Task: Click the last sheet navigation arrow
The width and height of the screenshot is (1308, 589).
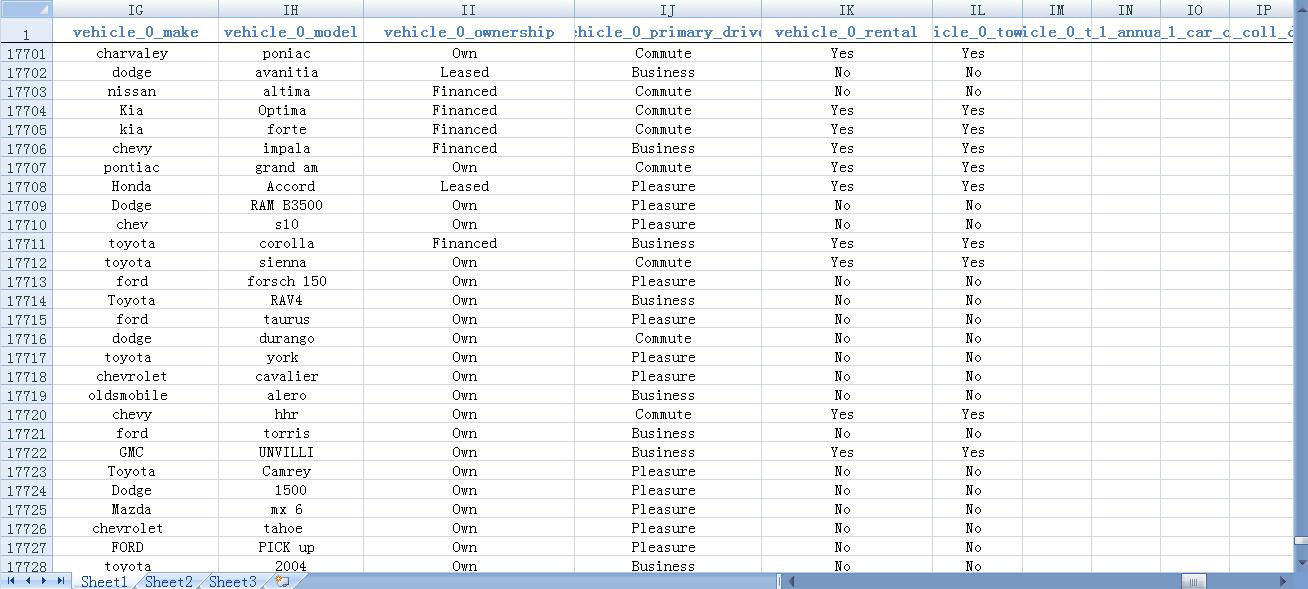Action: [x=60, y=581]
